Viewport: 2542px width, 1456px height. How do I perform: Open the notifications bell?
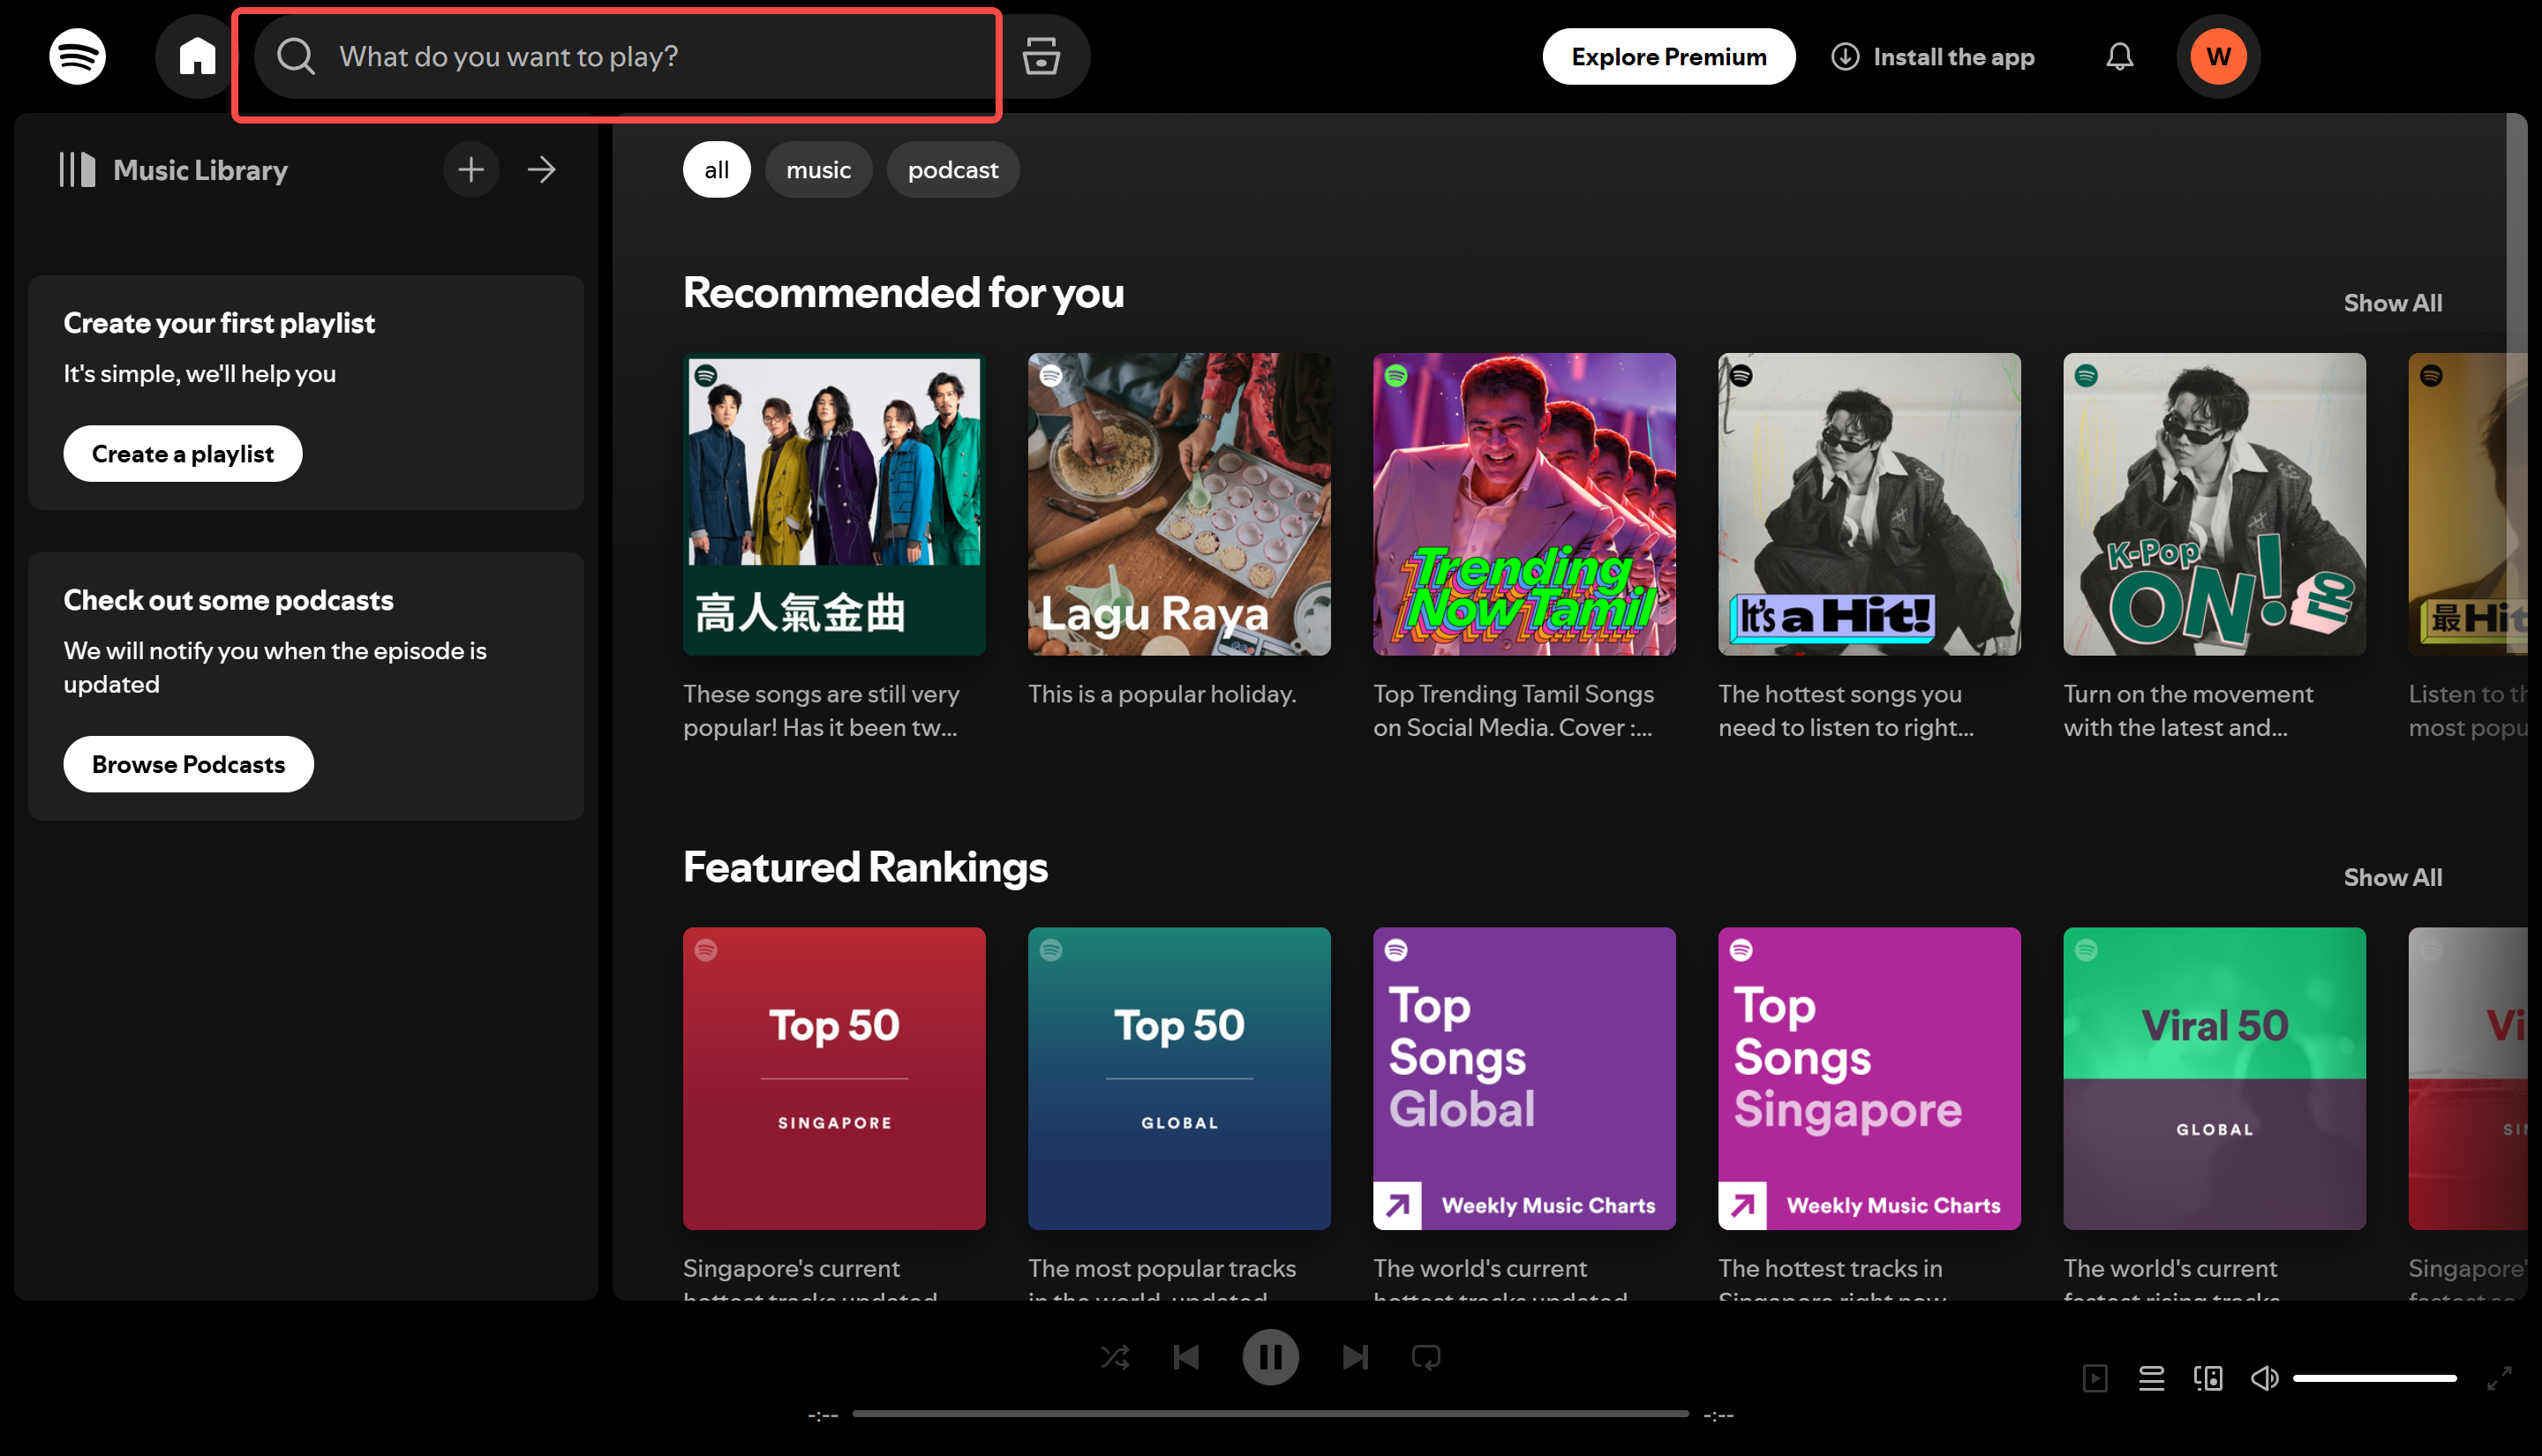[x=2119, y=56]
